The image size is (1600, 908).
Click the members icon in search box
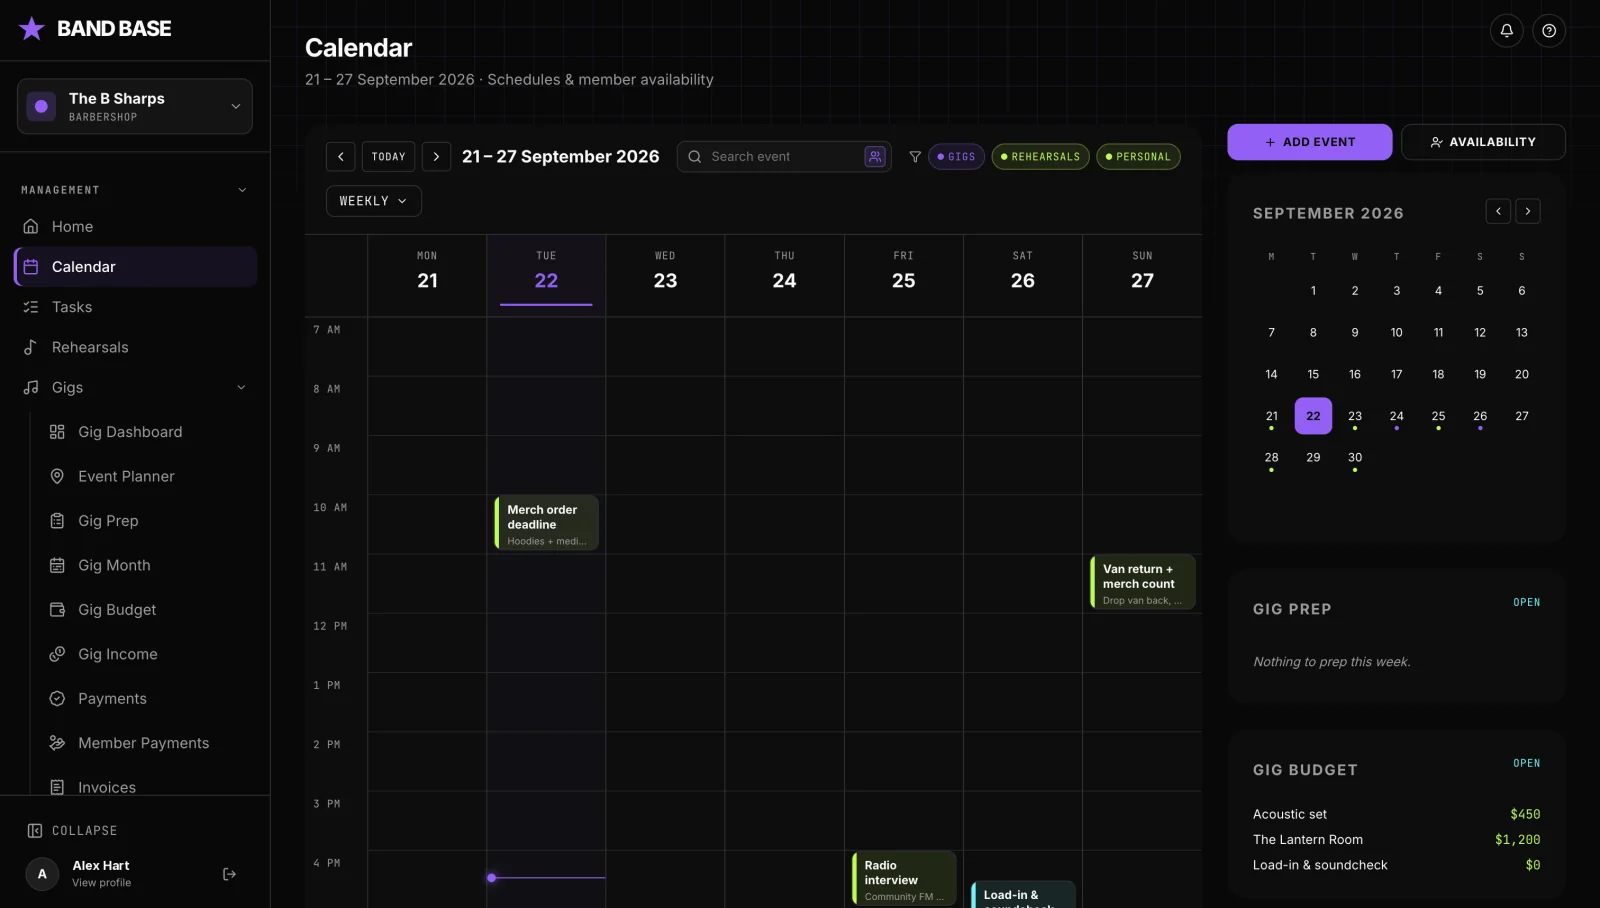coord(875,156)
